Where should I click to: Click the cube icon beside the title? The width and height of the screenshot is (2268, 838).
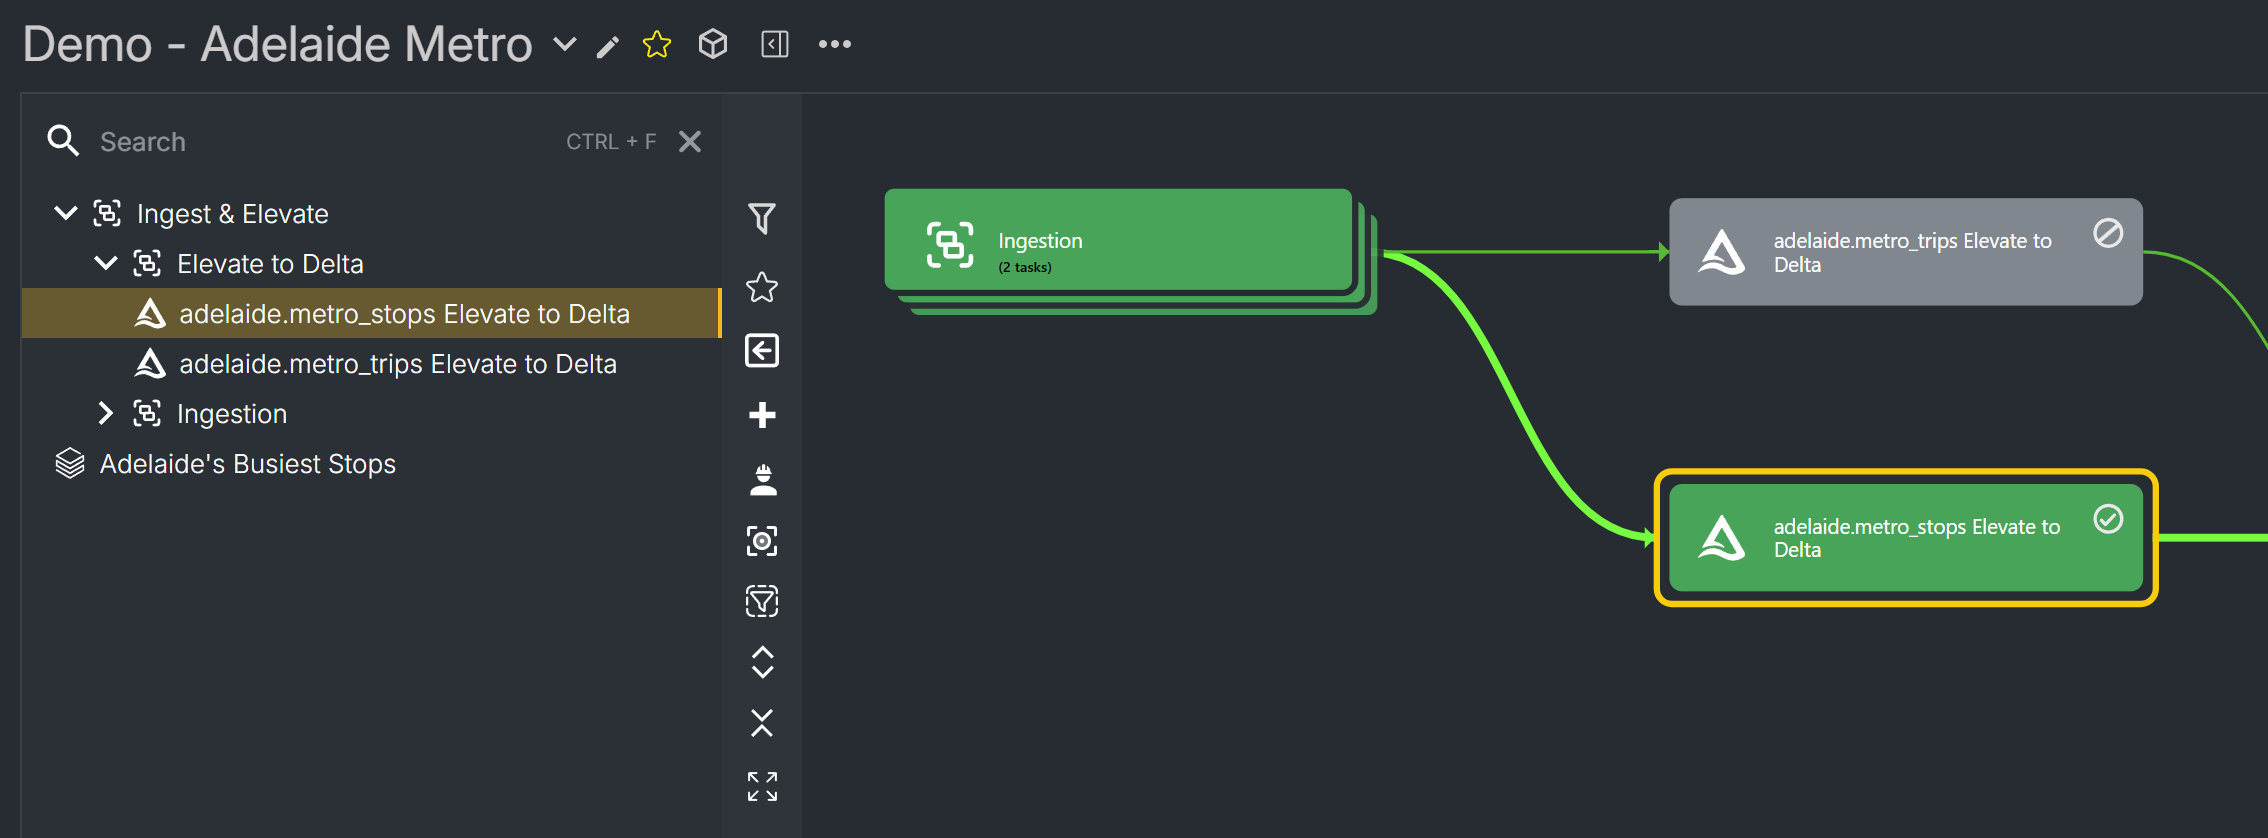click(x=713, y=44)
